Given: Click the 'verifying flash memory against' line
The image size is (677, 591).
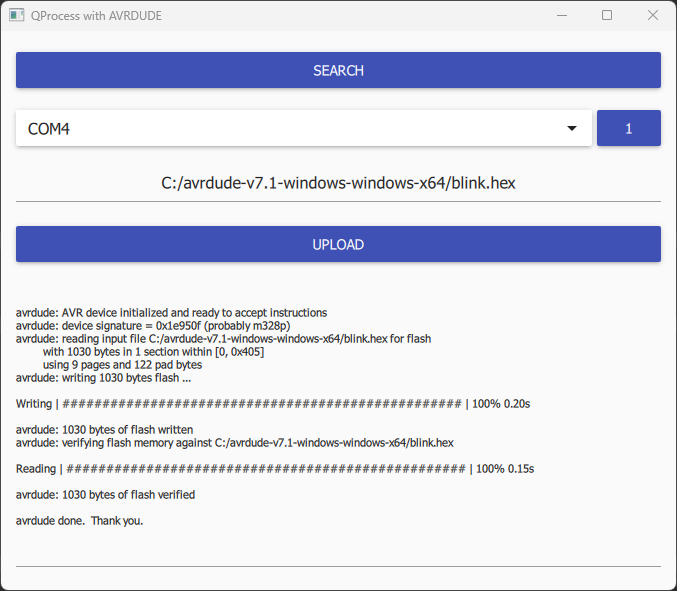Looking at the screenshot, I should (x=235, y=443).
